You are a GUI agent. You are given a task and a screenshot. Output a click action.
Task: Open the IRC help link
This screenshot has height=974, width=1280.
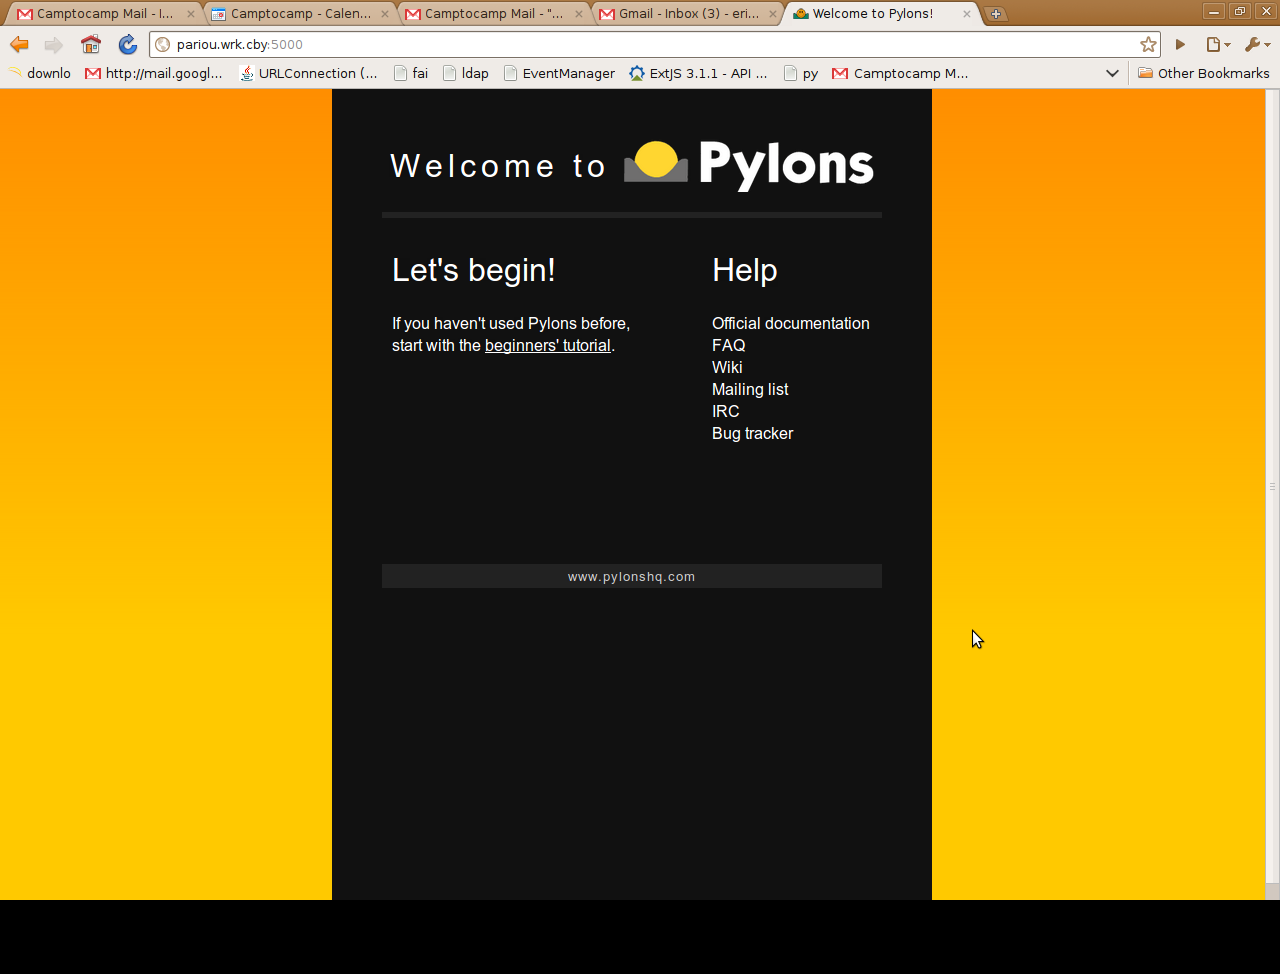pyautogui.click(x=725, y=411)
